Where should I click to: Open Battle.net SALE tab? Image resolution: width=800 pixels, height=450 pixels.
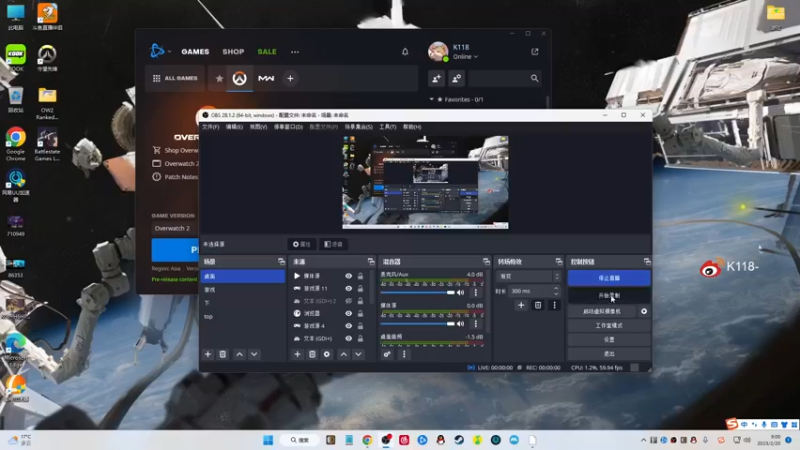click(267, 52)
